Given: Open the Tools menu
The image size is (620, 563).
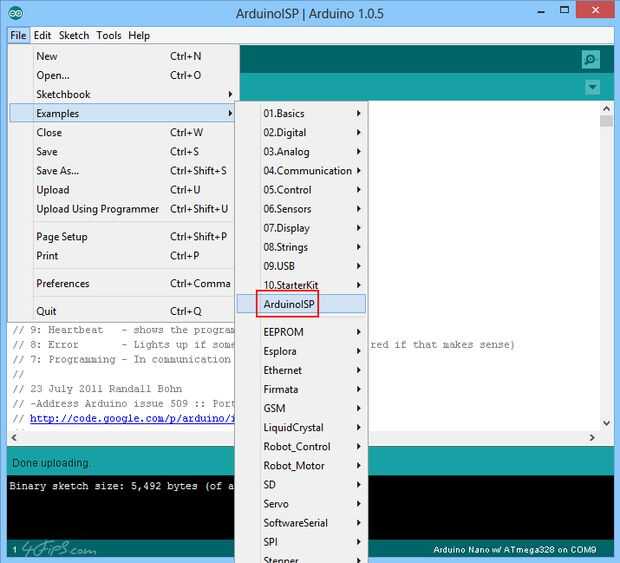Looking at the screenshot, I should (109, 36).
